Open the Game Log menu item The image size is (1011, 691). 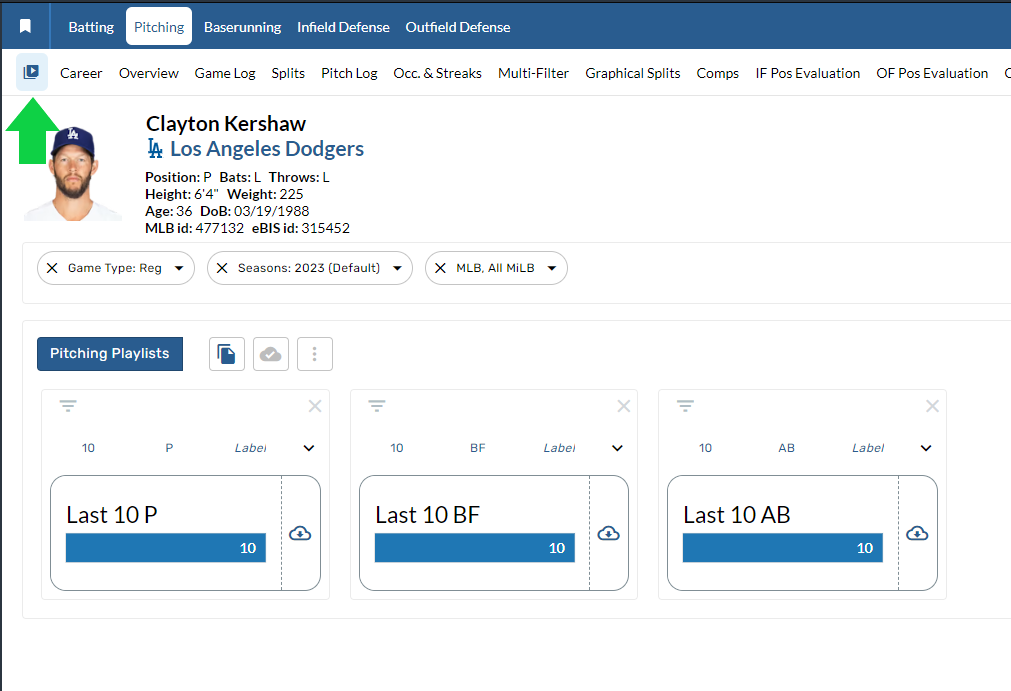(225, 73)
